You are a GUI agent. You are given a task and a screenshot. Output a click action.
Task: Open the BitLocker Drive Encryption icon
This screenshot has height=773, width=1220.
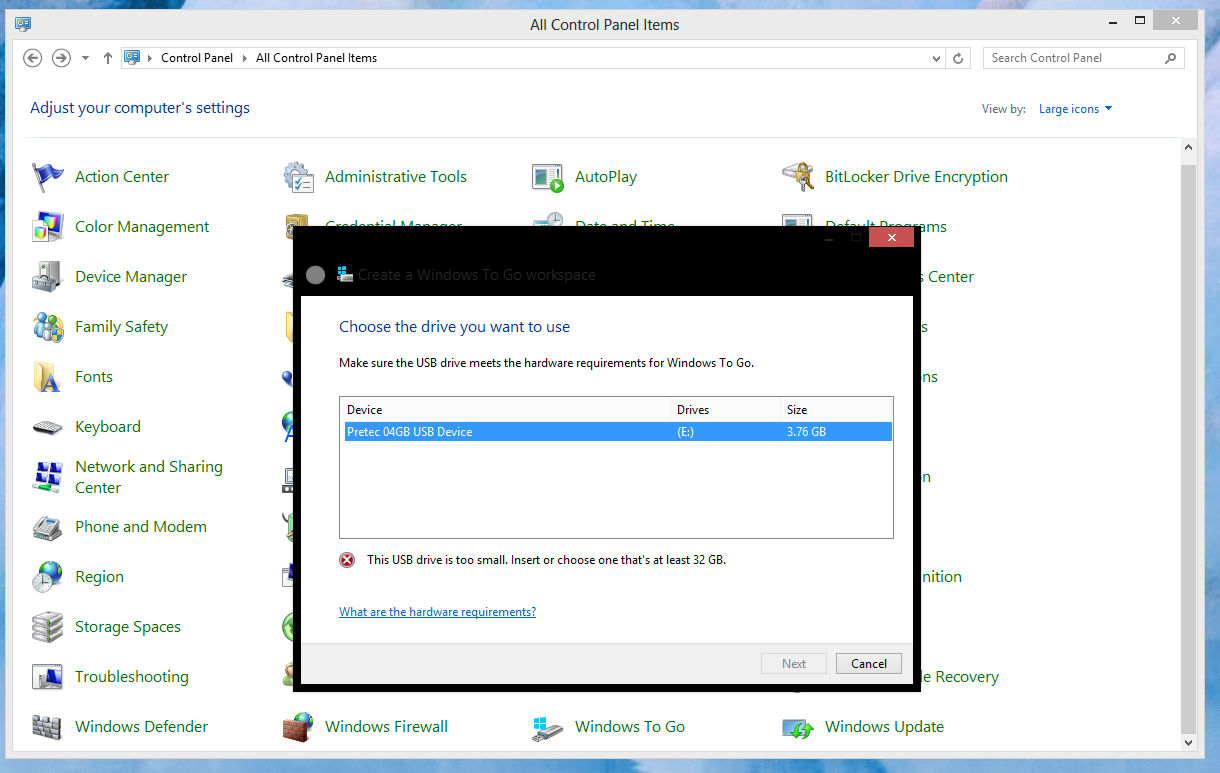(x=798, y=177)
